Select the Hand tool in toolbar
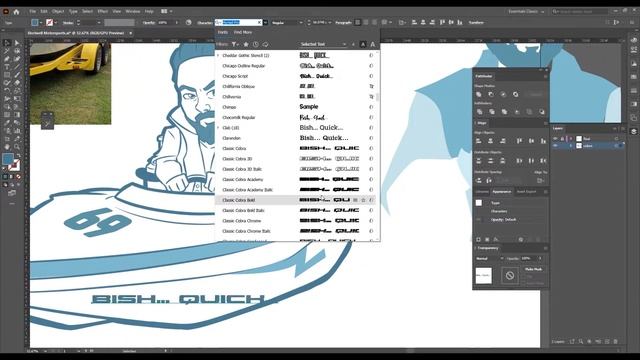The width and height of the screenshot is (640, 360). point(7,147)
